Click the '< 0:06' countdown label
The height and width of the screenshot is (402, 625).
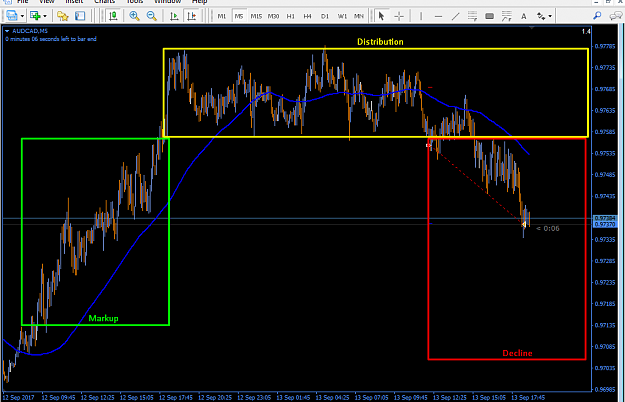click(548, 228)
